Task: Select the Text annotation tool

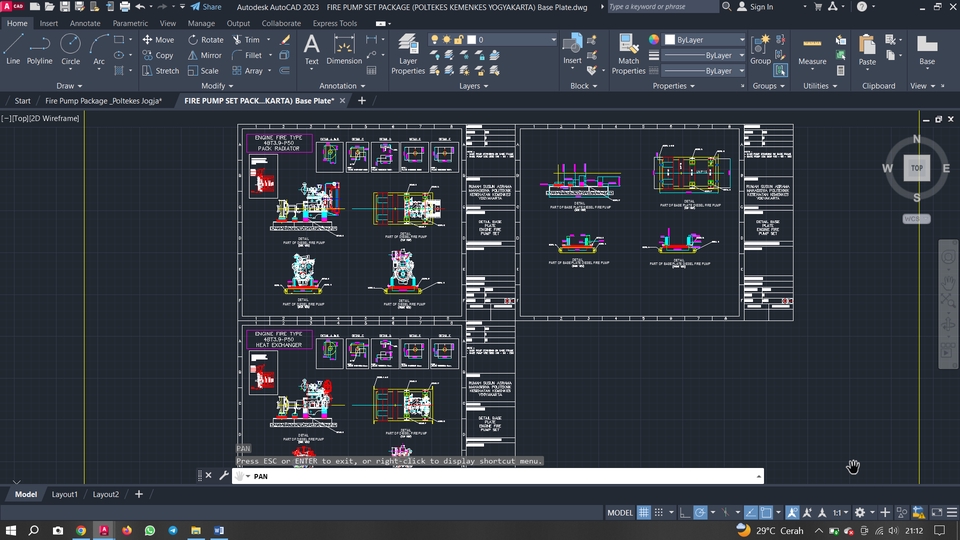Action: pyautogui.click(x=312, y=49)
